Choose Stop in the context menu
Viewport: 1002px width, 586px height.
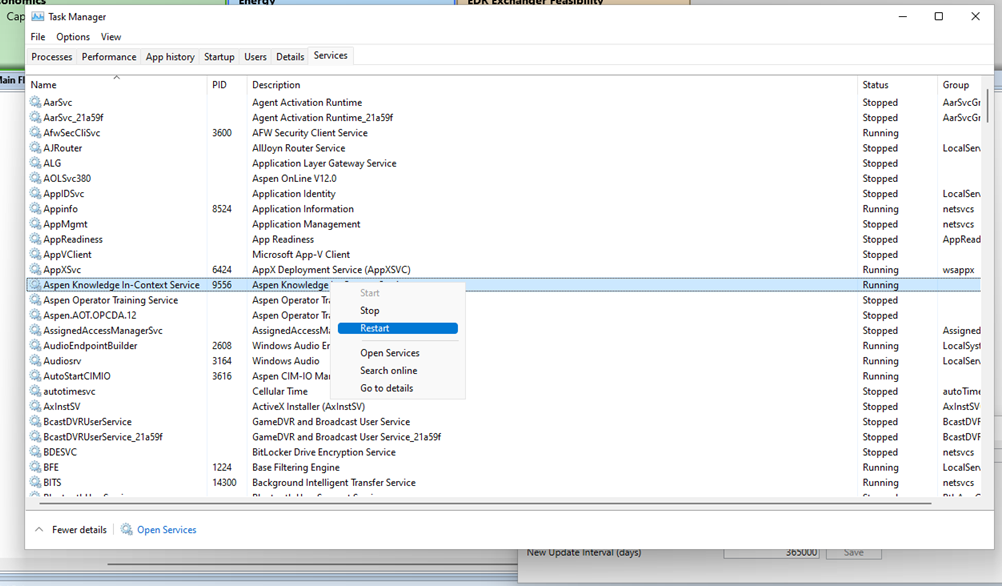(369, 311)
